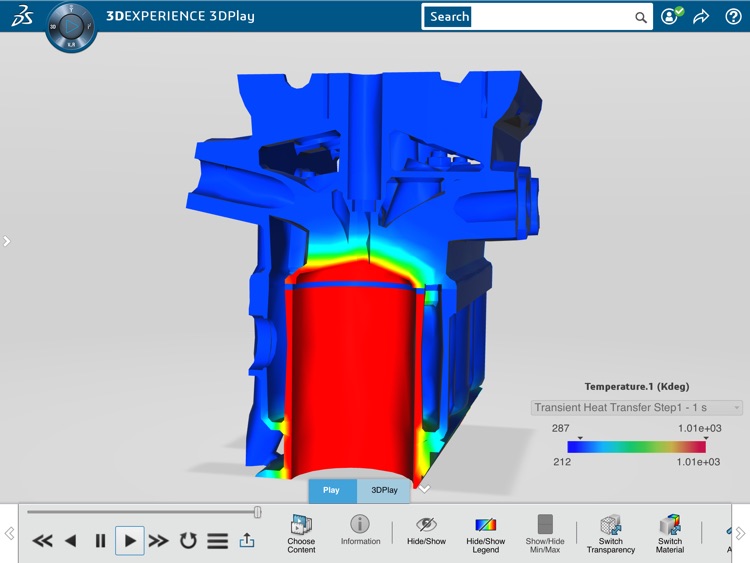The height and width of the screenshot is (563, 750).
Task: Click the legend value 287
Action: 560,428
